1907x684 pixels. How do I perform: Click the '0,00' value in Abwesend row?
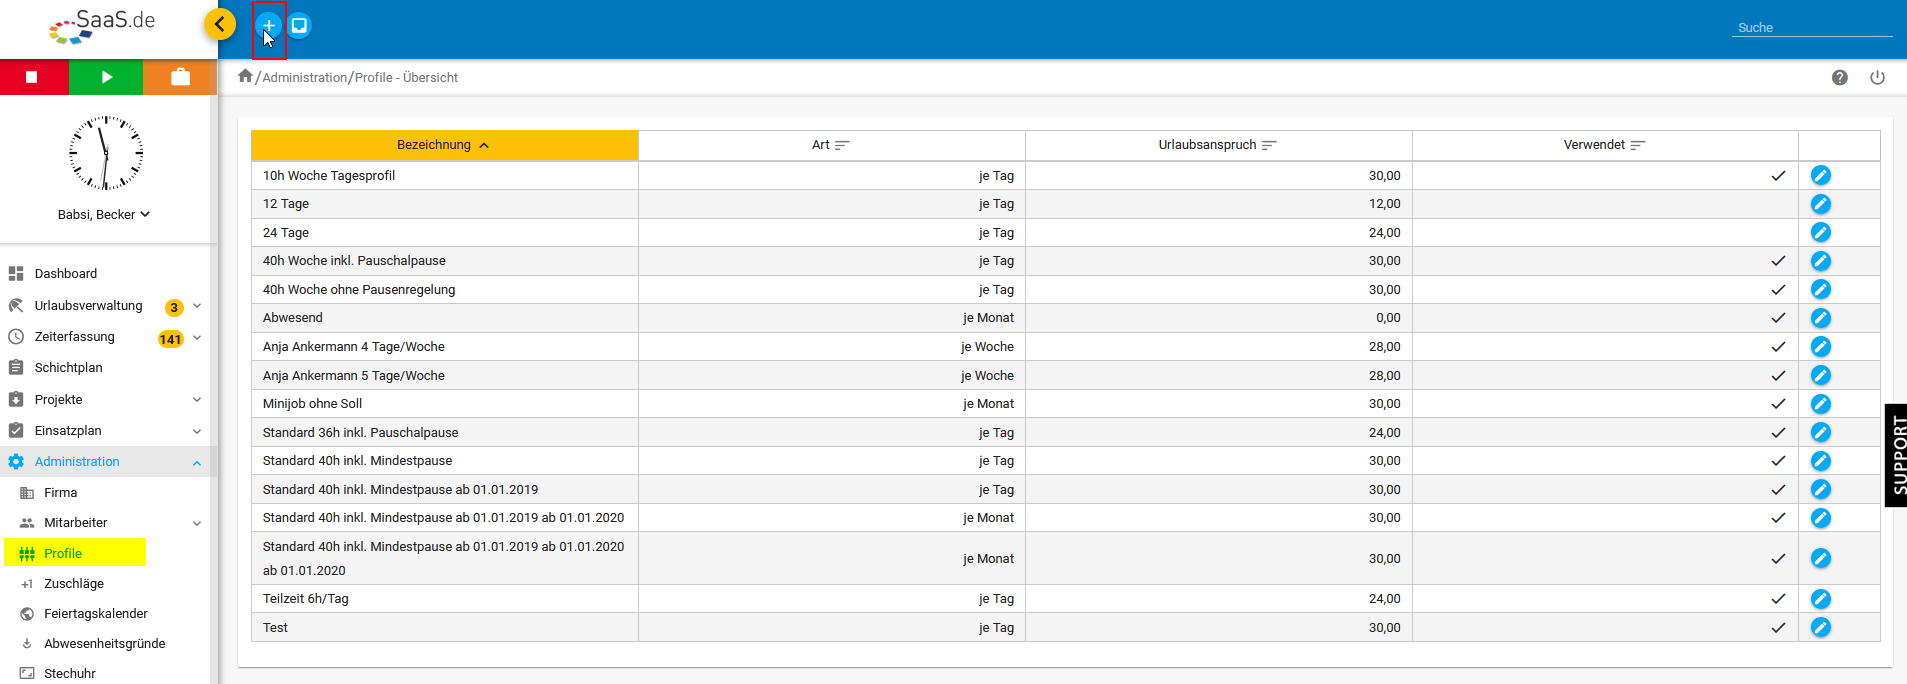(x=1388, y=318)
